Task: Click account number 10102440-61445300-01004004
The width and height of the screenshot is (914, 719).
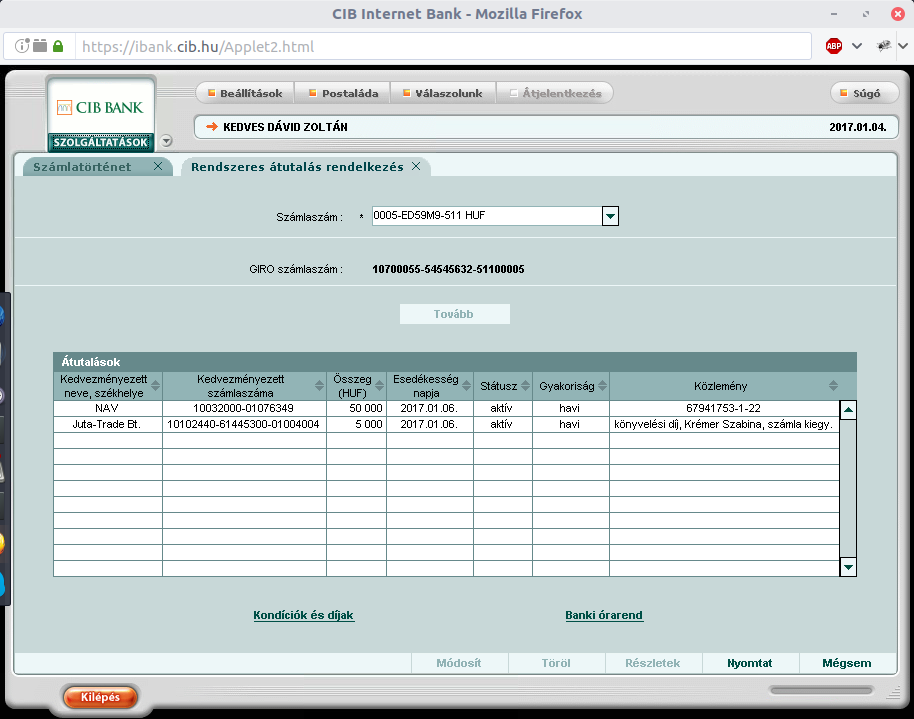Action: 243,424
